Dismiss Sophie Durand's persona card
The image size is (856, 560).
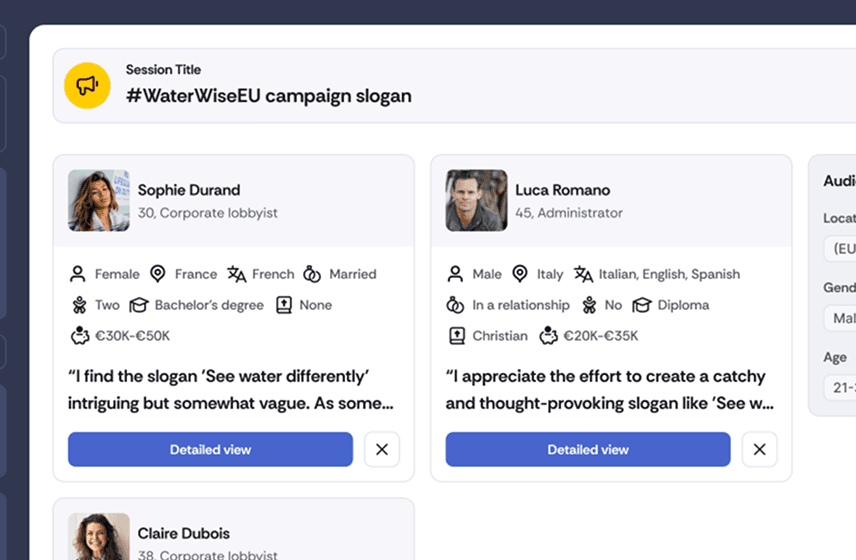click(x=382, y=449)
